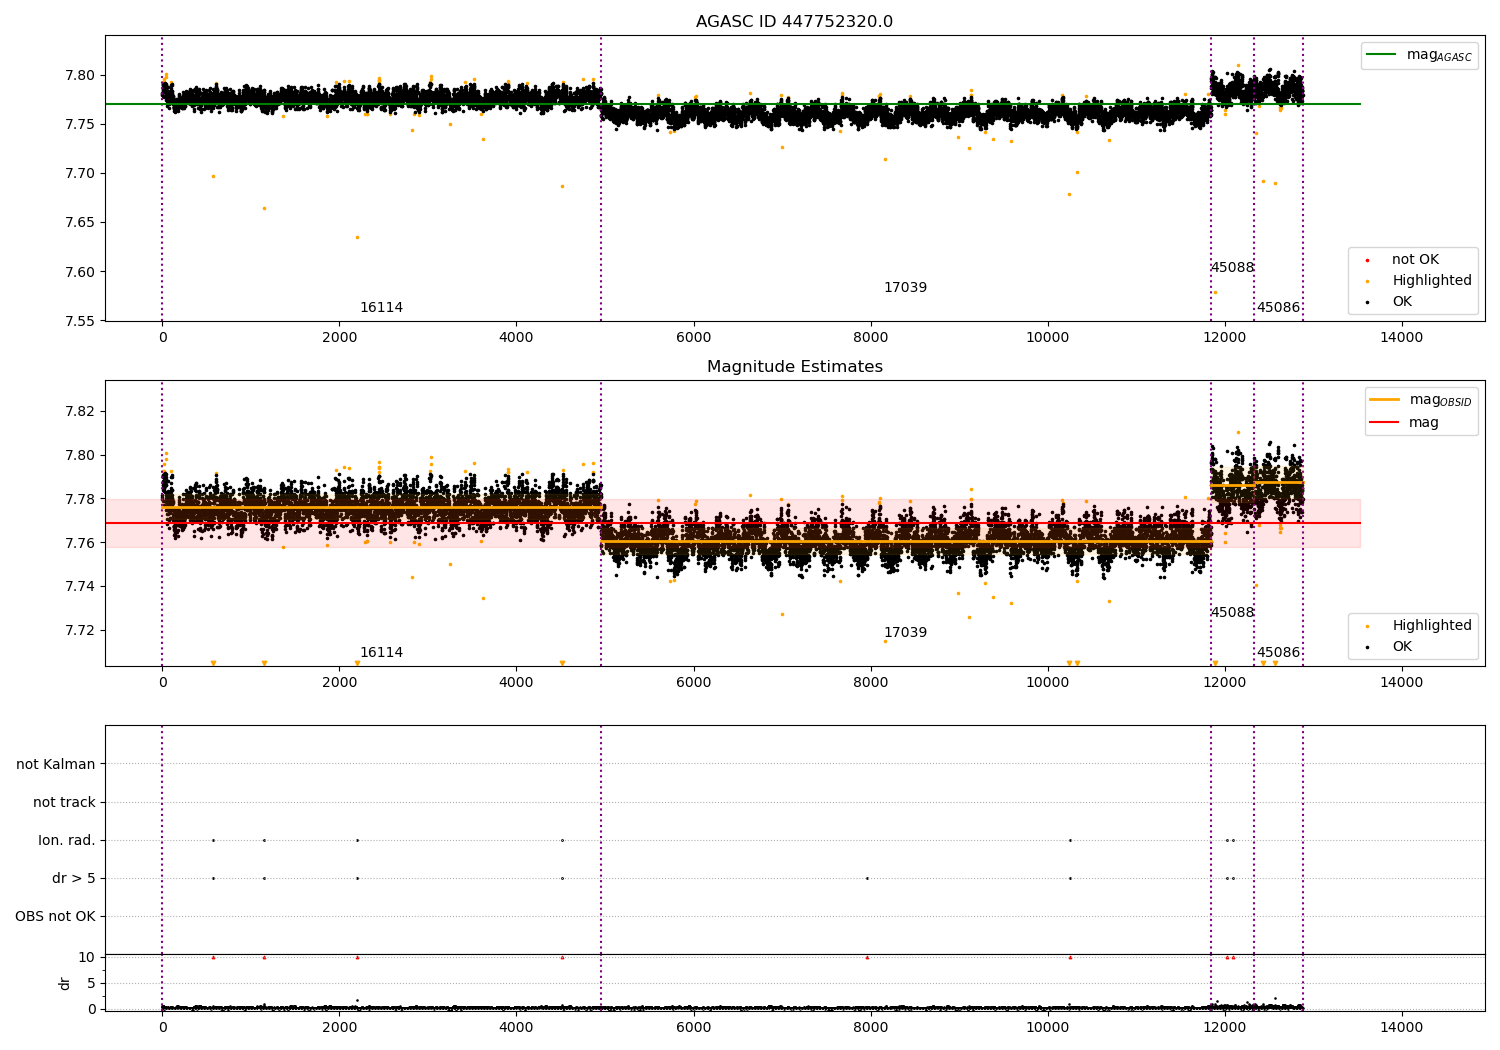Click the 45086 label in Magnitude Estimates plot
This screenshot has height=1050, width=1500.
click(x=1278, y=653)
